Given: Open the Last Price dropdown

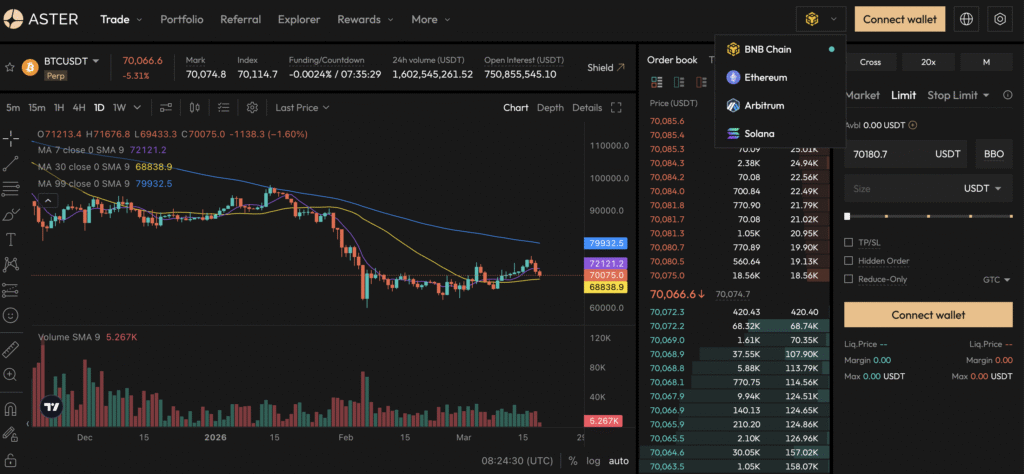Looking at the screenshot, I should [302, 107].
